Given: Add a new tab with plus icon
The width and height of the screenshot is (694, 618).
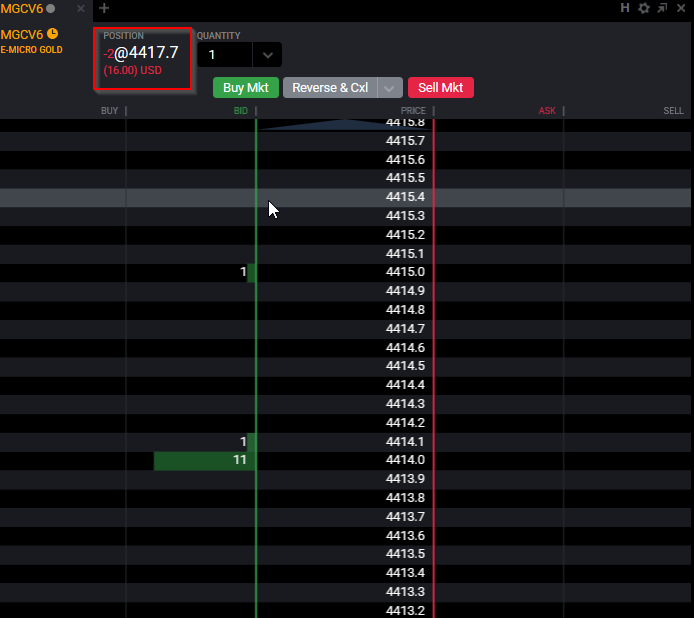Looking at the screenshot, I should [104, 8].
